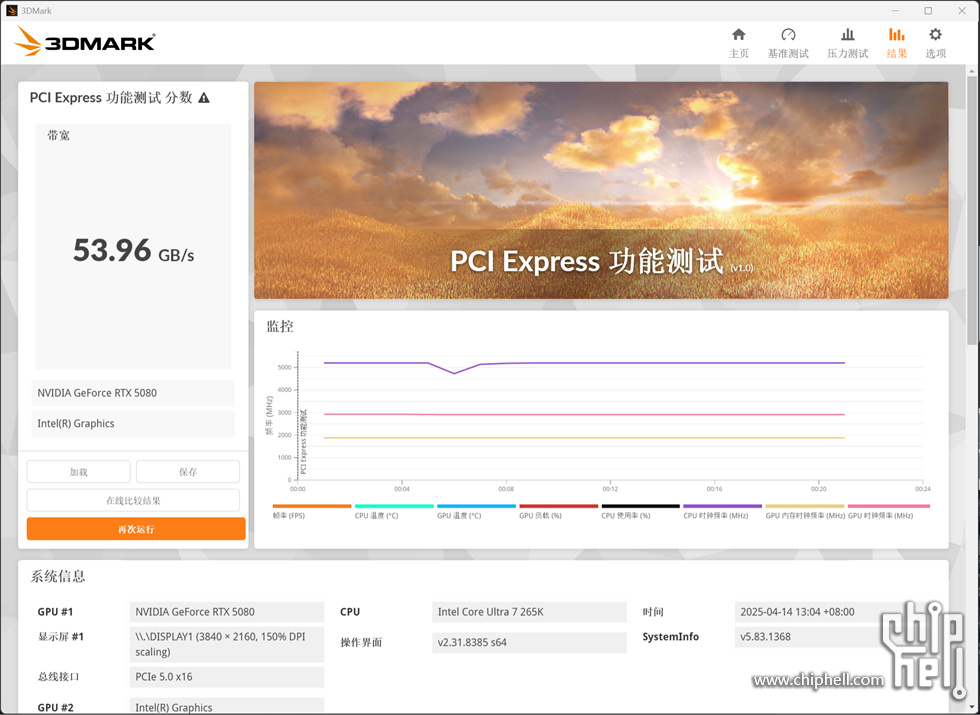Click the DISPLAY1 3840 × 2160 value
980x715 pixels.
(x=226, y=644)
